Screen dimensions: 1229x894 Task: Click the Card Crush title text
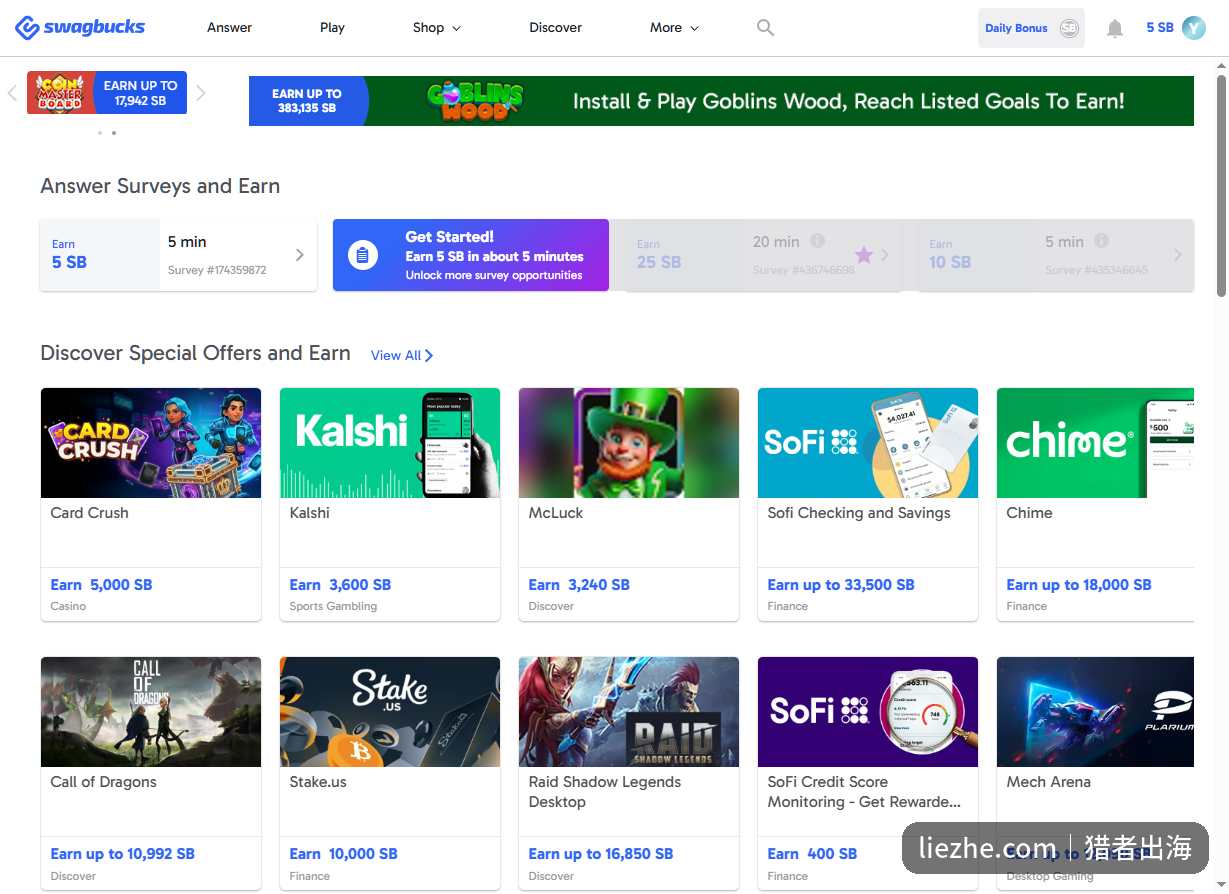click(89, 513)
